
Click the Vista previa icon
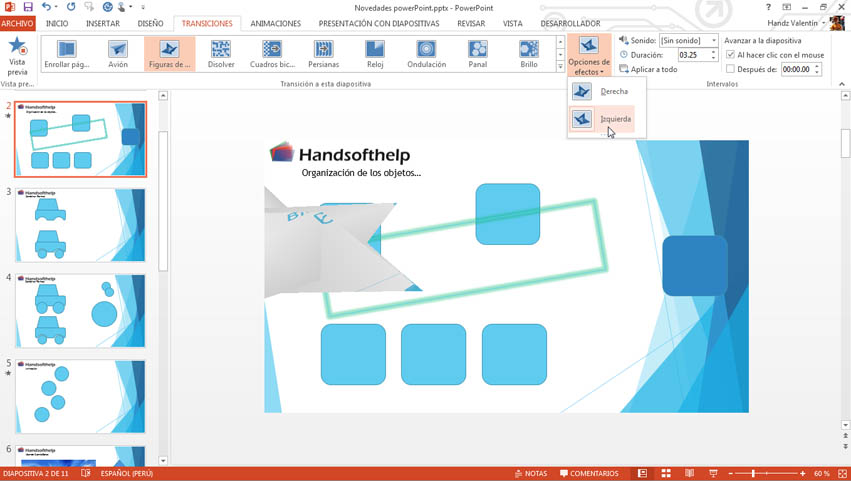[17, 48]
